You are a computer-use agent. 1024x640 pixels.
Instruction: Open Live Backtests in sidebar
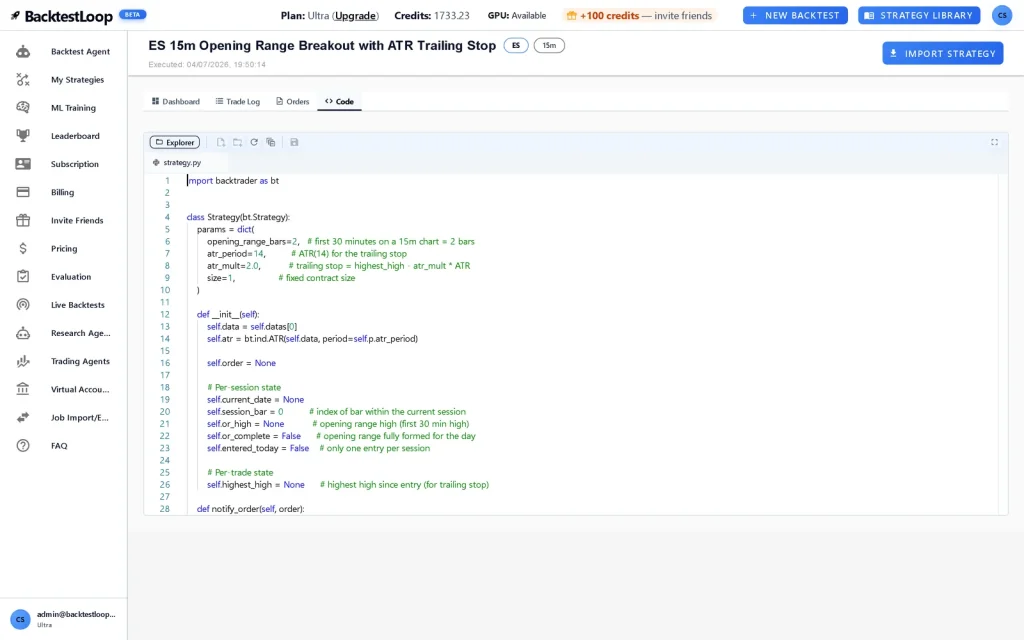(63, 304)
